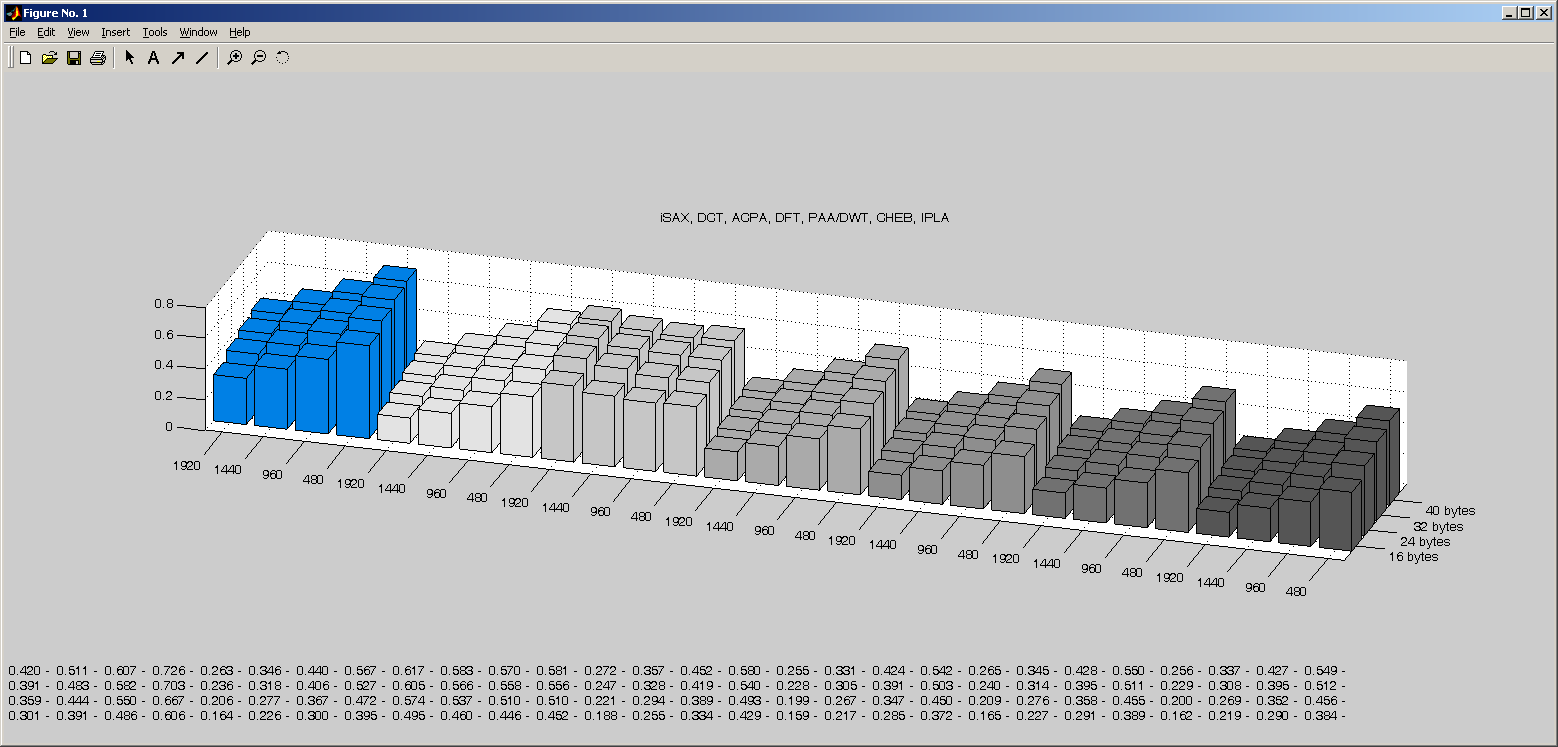The image size is (1558, 747).
Task: Close the Figure No. 1 window
Action: pos(1543,12)
